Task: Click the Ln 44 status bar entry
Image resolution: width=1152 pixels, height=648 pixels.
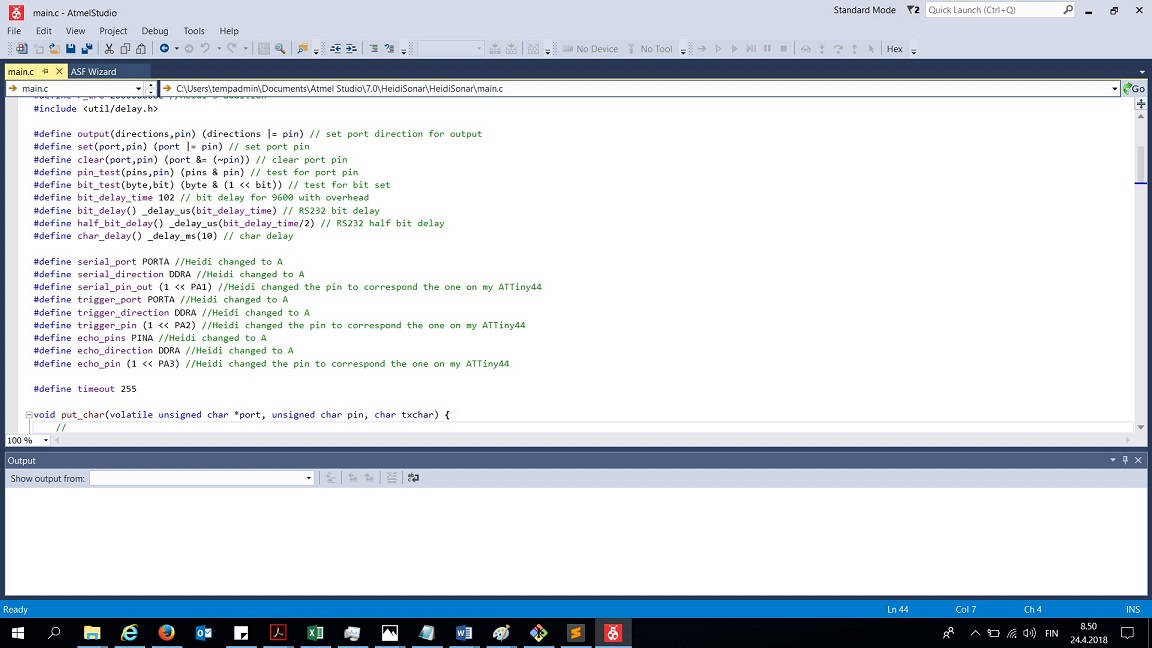Action: [x=898, y=609]
